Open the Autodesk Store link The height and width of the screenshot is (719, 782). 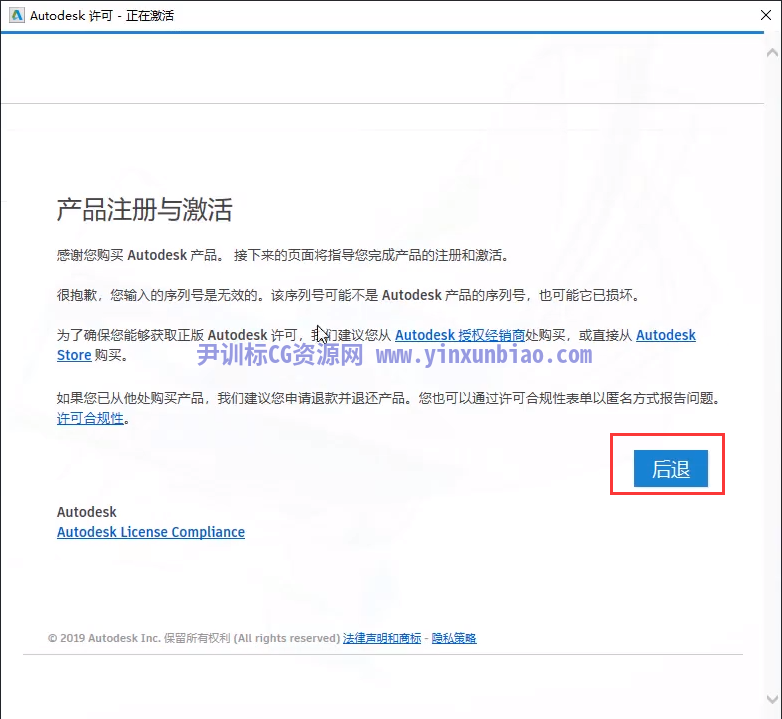point(665,335)
